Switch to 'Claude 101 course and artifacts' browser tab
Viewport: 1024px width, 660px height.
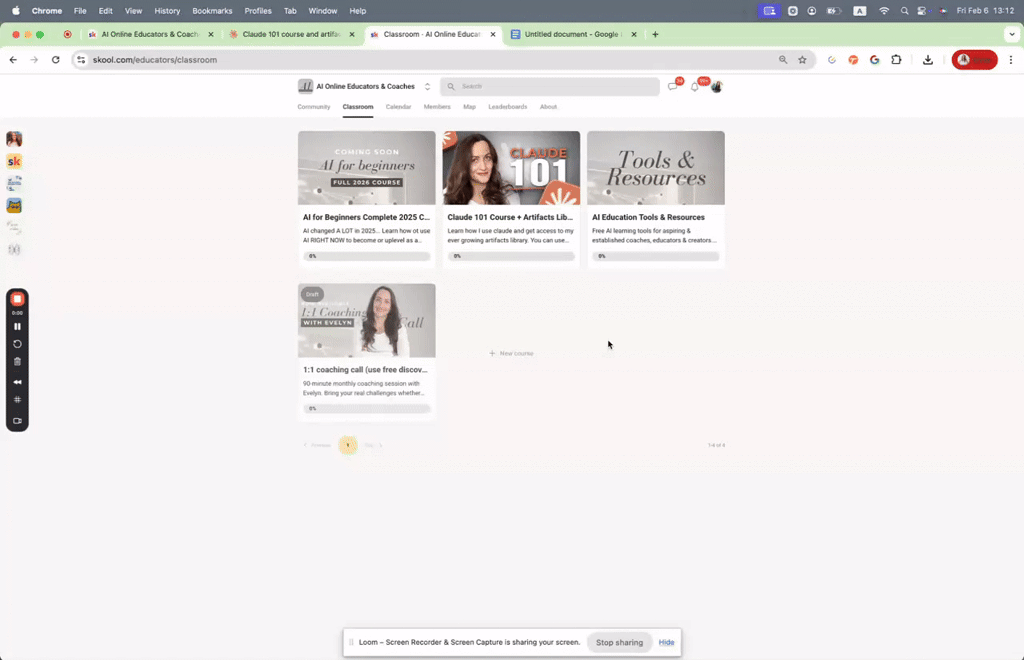[291, 34]
